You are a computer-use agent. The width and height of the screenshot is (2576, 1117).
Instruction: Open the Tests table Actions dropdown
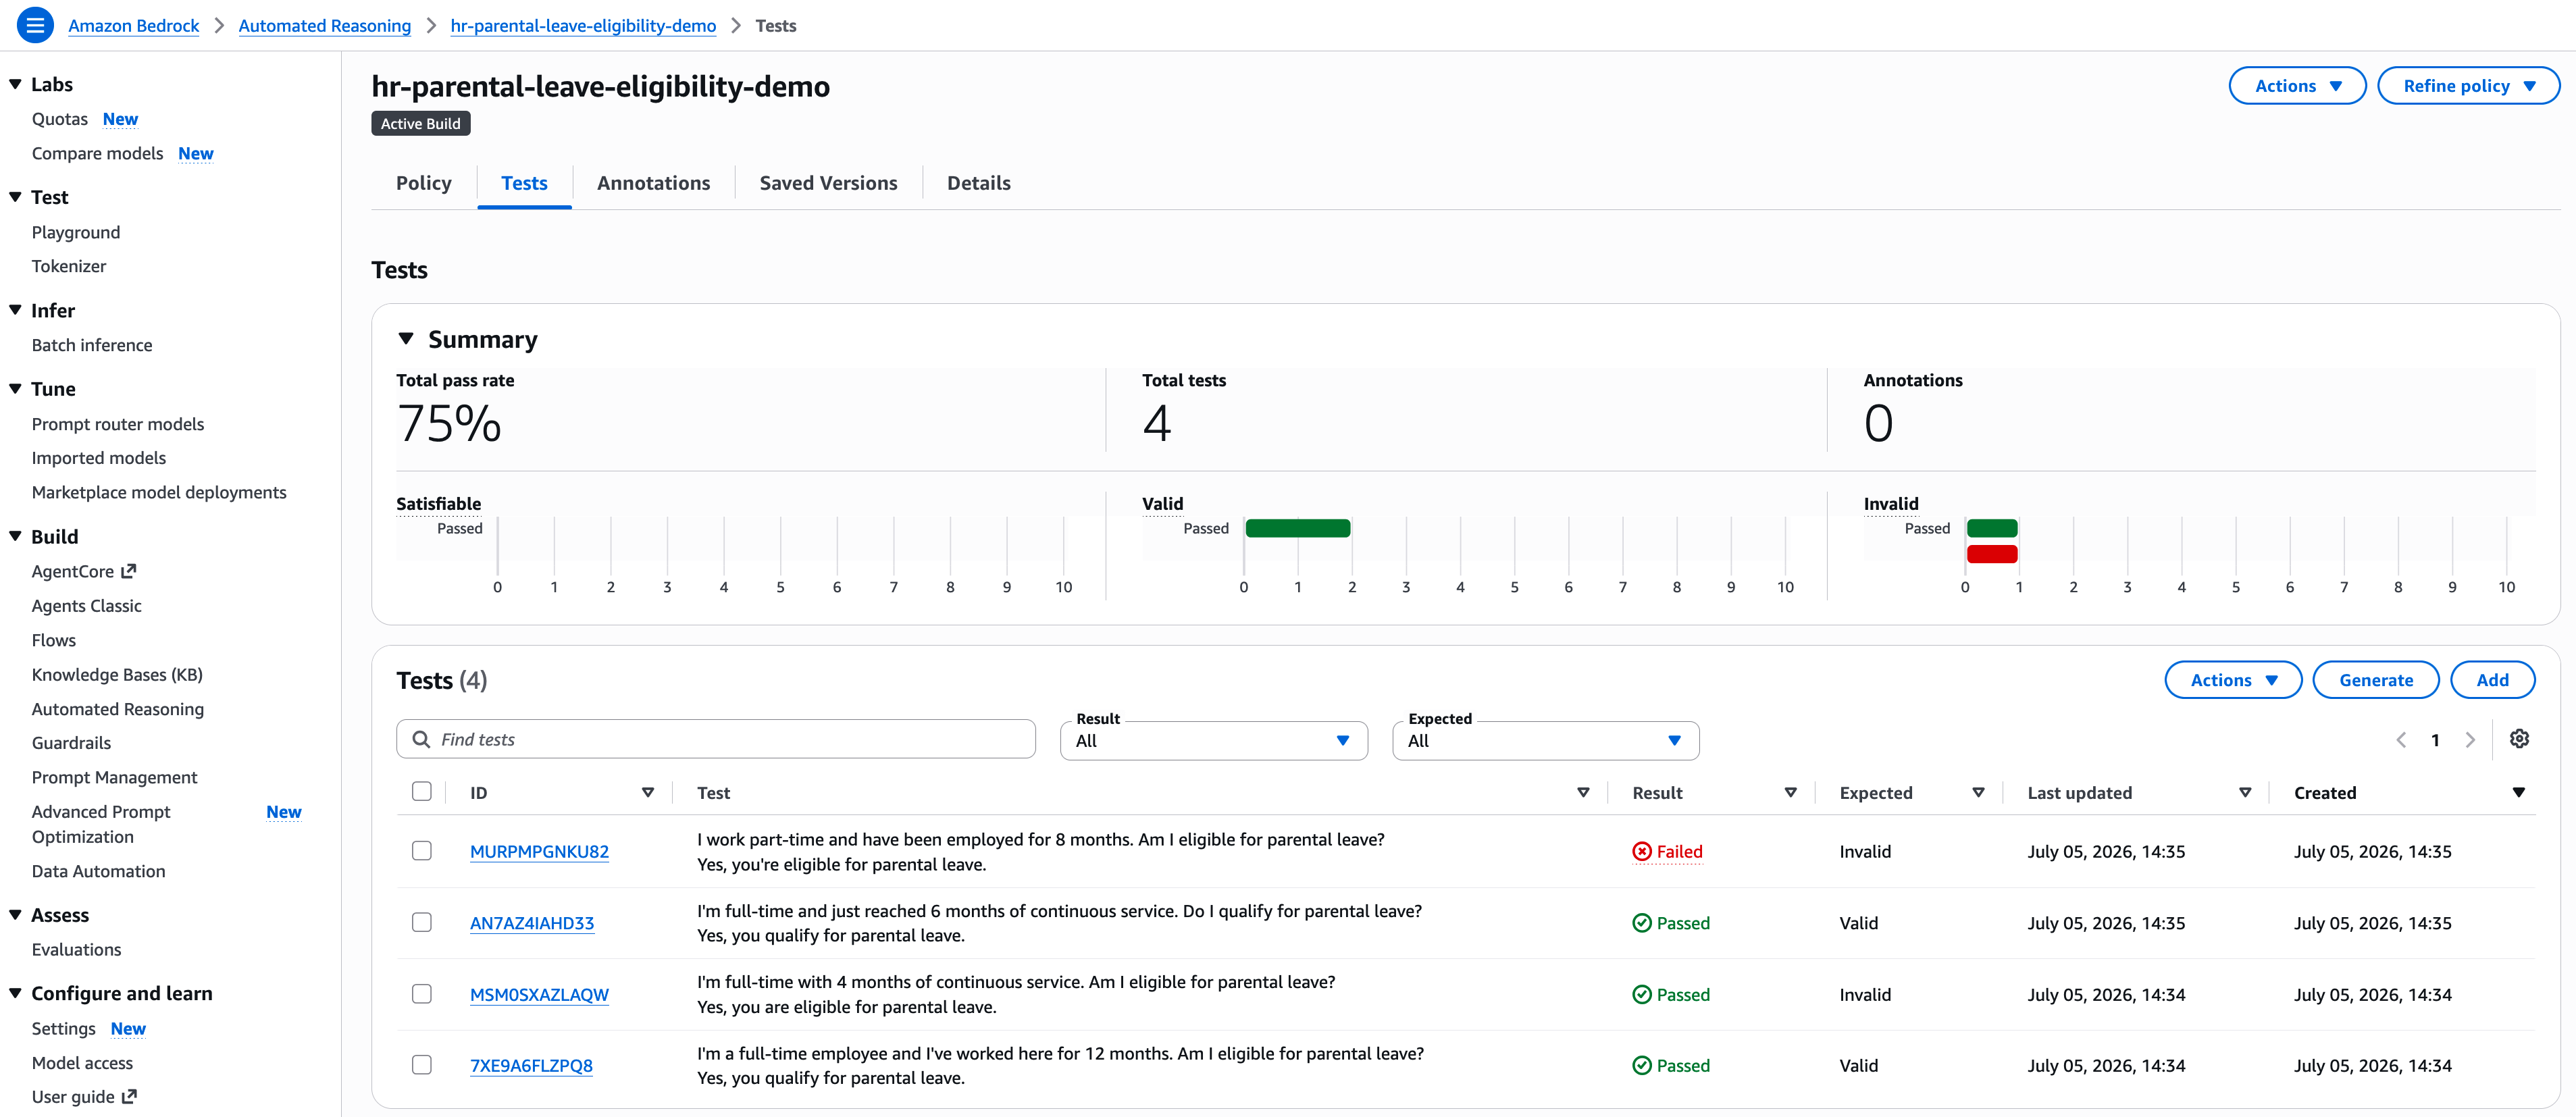pos(2233,680)
